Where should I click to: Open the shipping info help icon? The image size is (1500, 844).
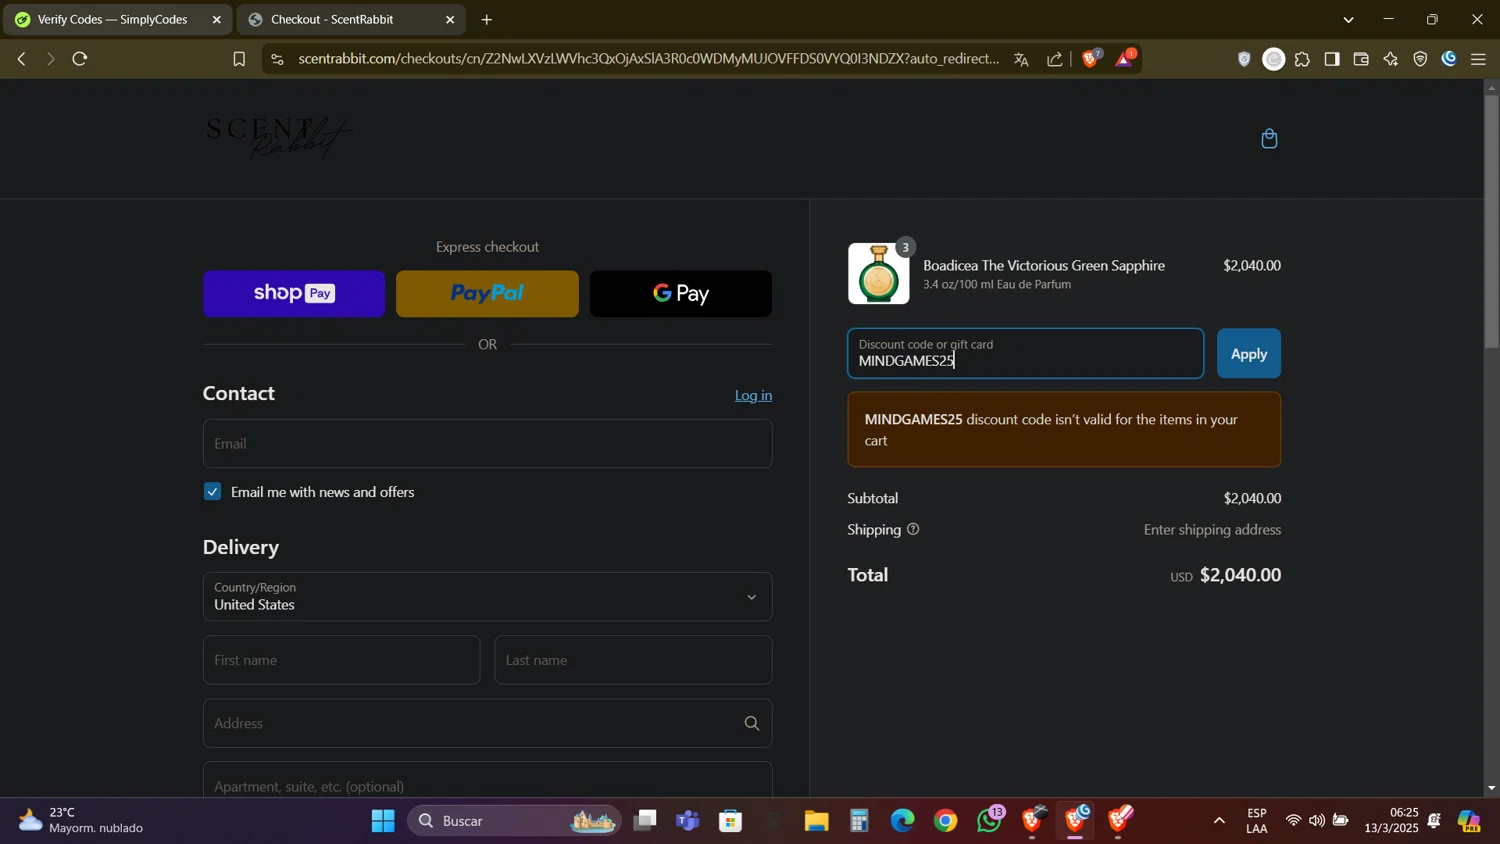coord(913,530)
